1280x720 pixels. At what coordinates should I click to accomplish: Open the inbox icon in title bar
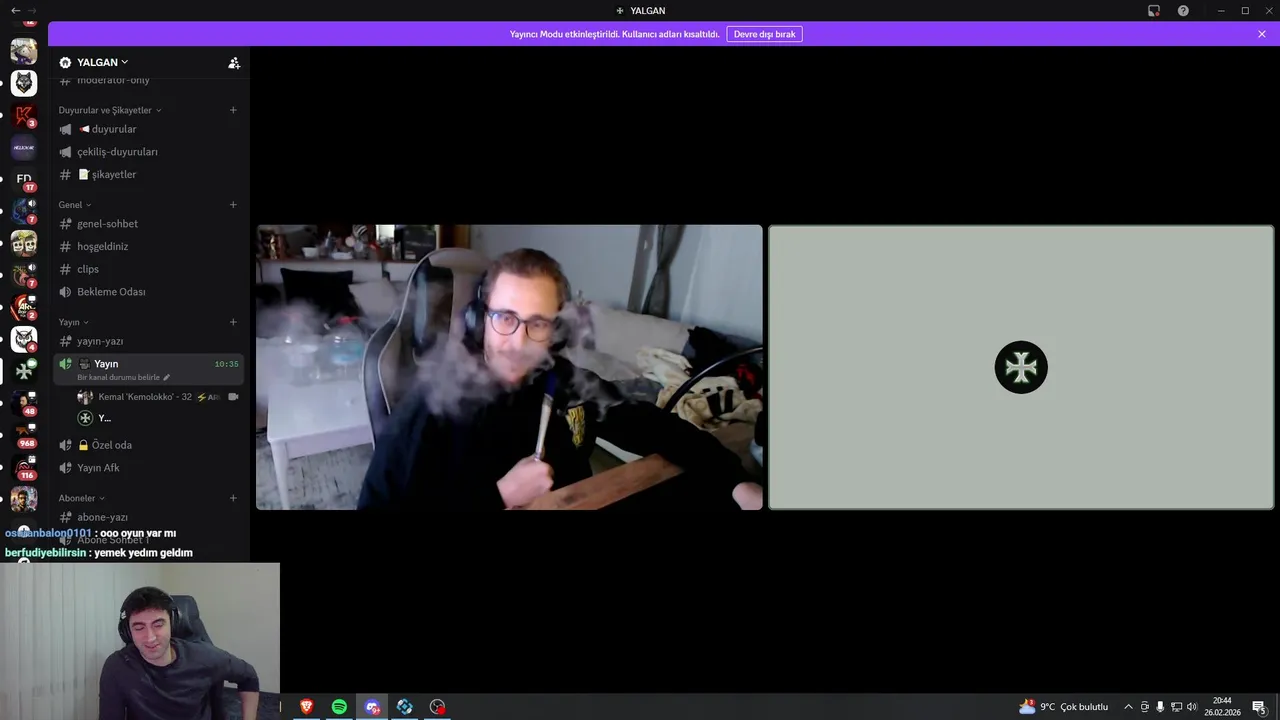pos(1154,10)
